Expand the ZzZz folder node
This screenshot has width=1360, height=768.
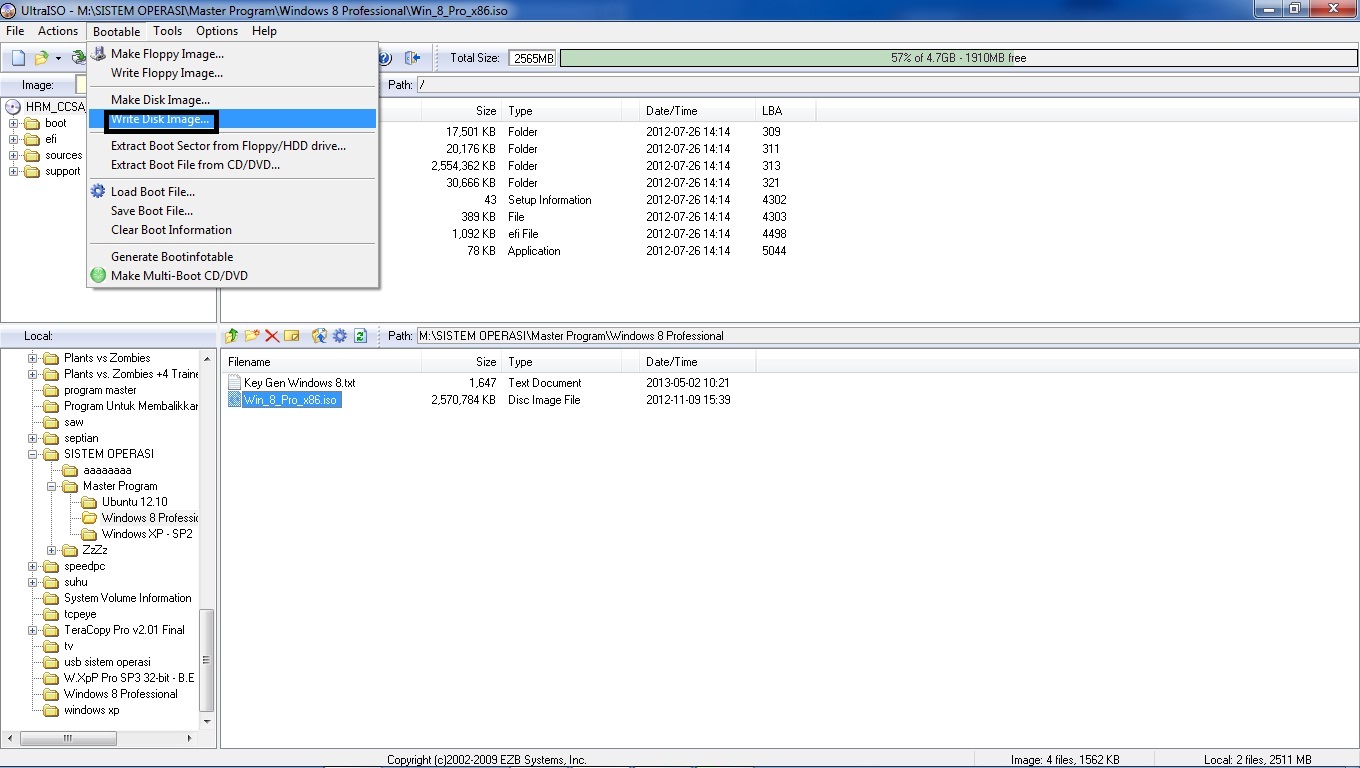[52, 550]
